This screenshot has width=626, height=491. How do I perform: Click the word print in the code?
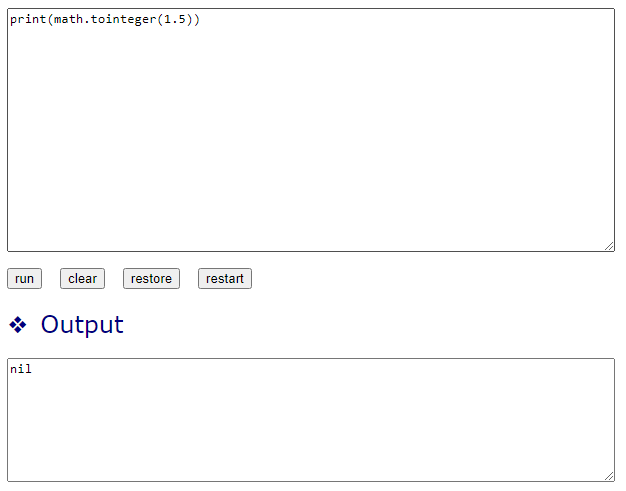[28, 20]
